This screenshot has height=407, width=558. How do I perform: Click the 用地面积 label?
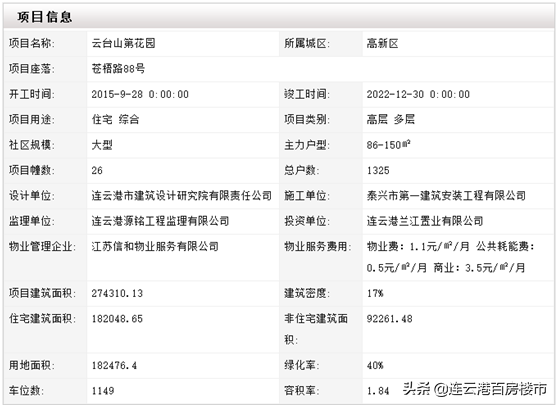pyautogui.click(x=32, y=365)
